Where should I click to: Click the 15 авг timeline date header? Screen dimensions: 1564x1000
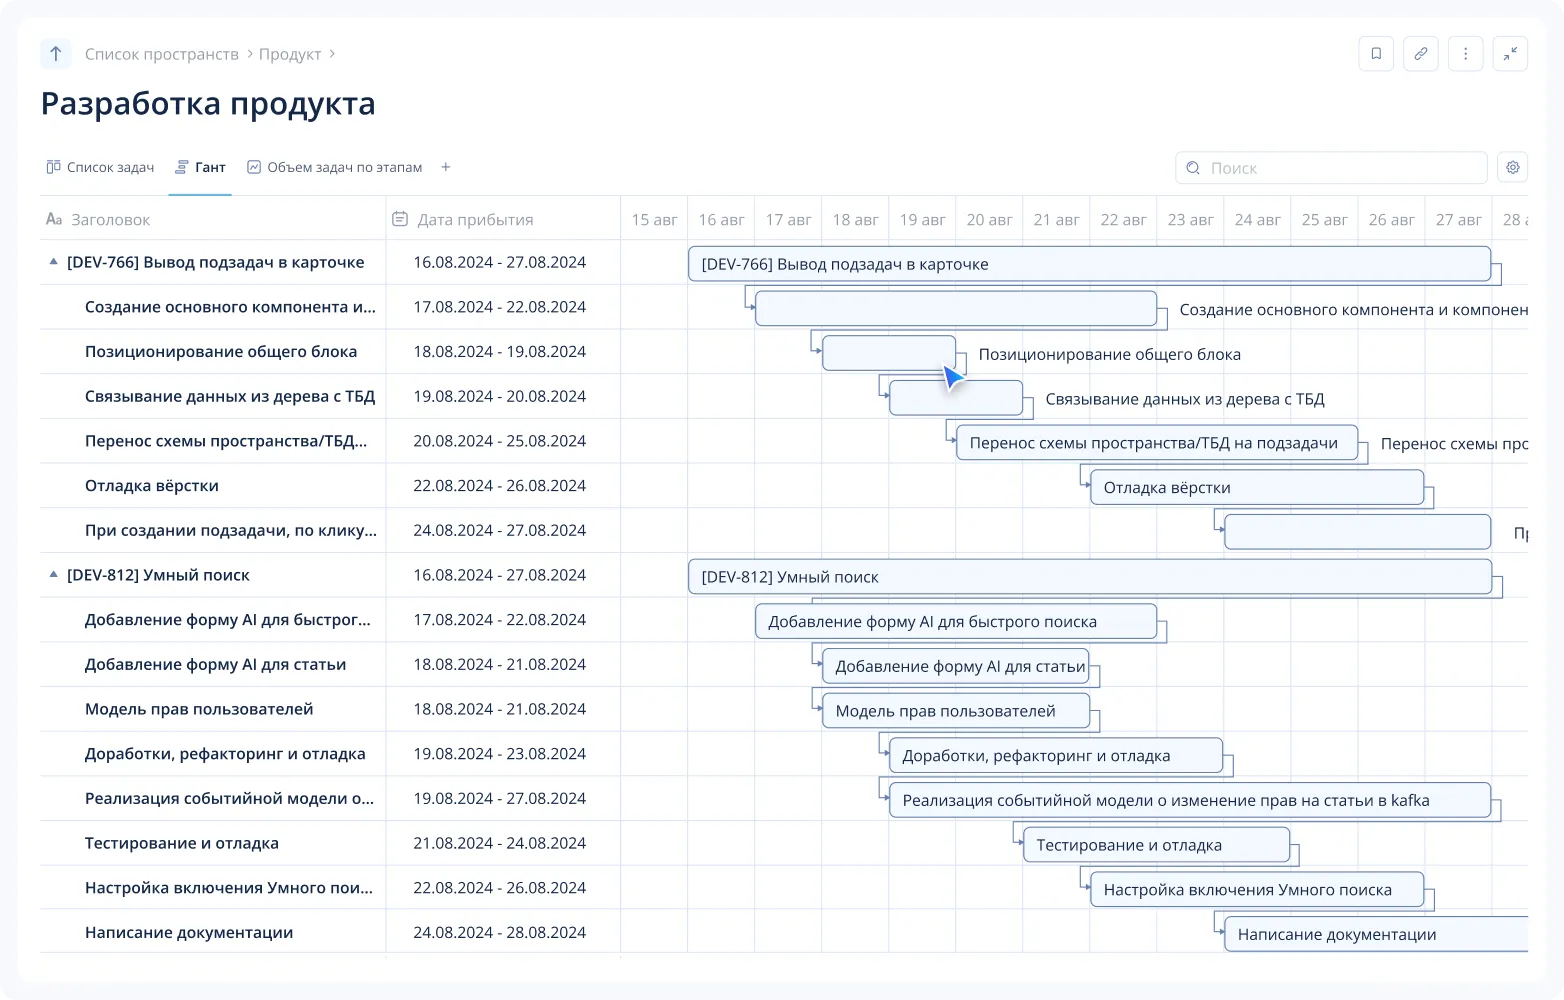click(x=654, y=219)
